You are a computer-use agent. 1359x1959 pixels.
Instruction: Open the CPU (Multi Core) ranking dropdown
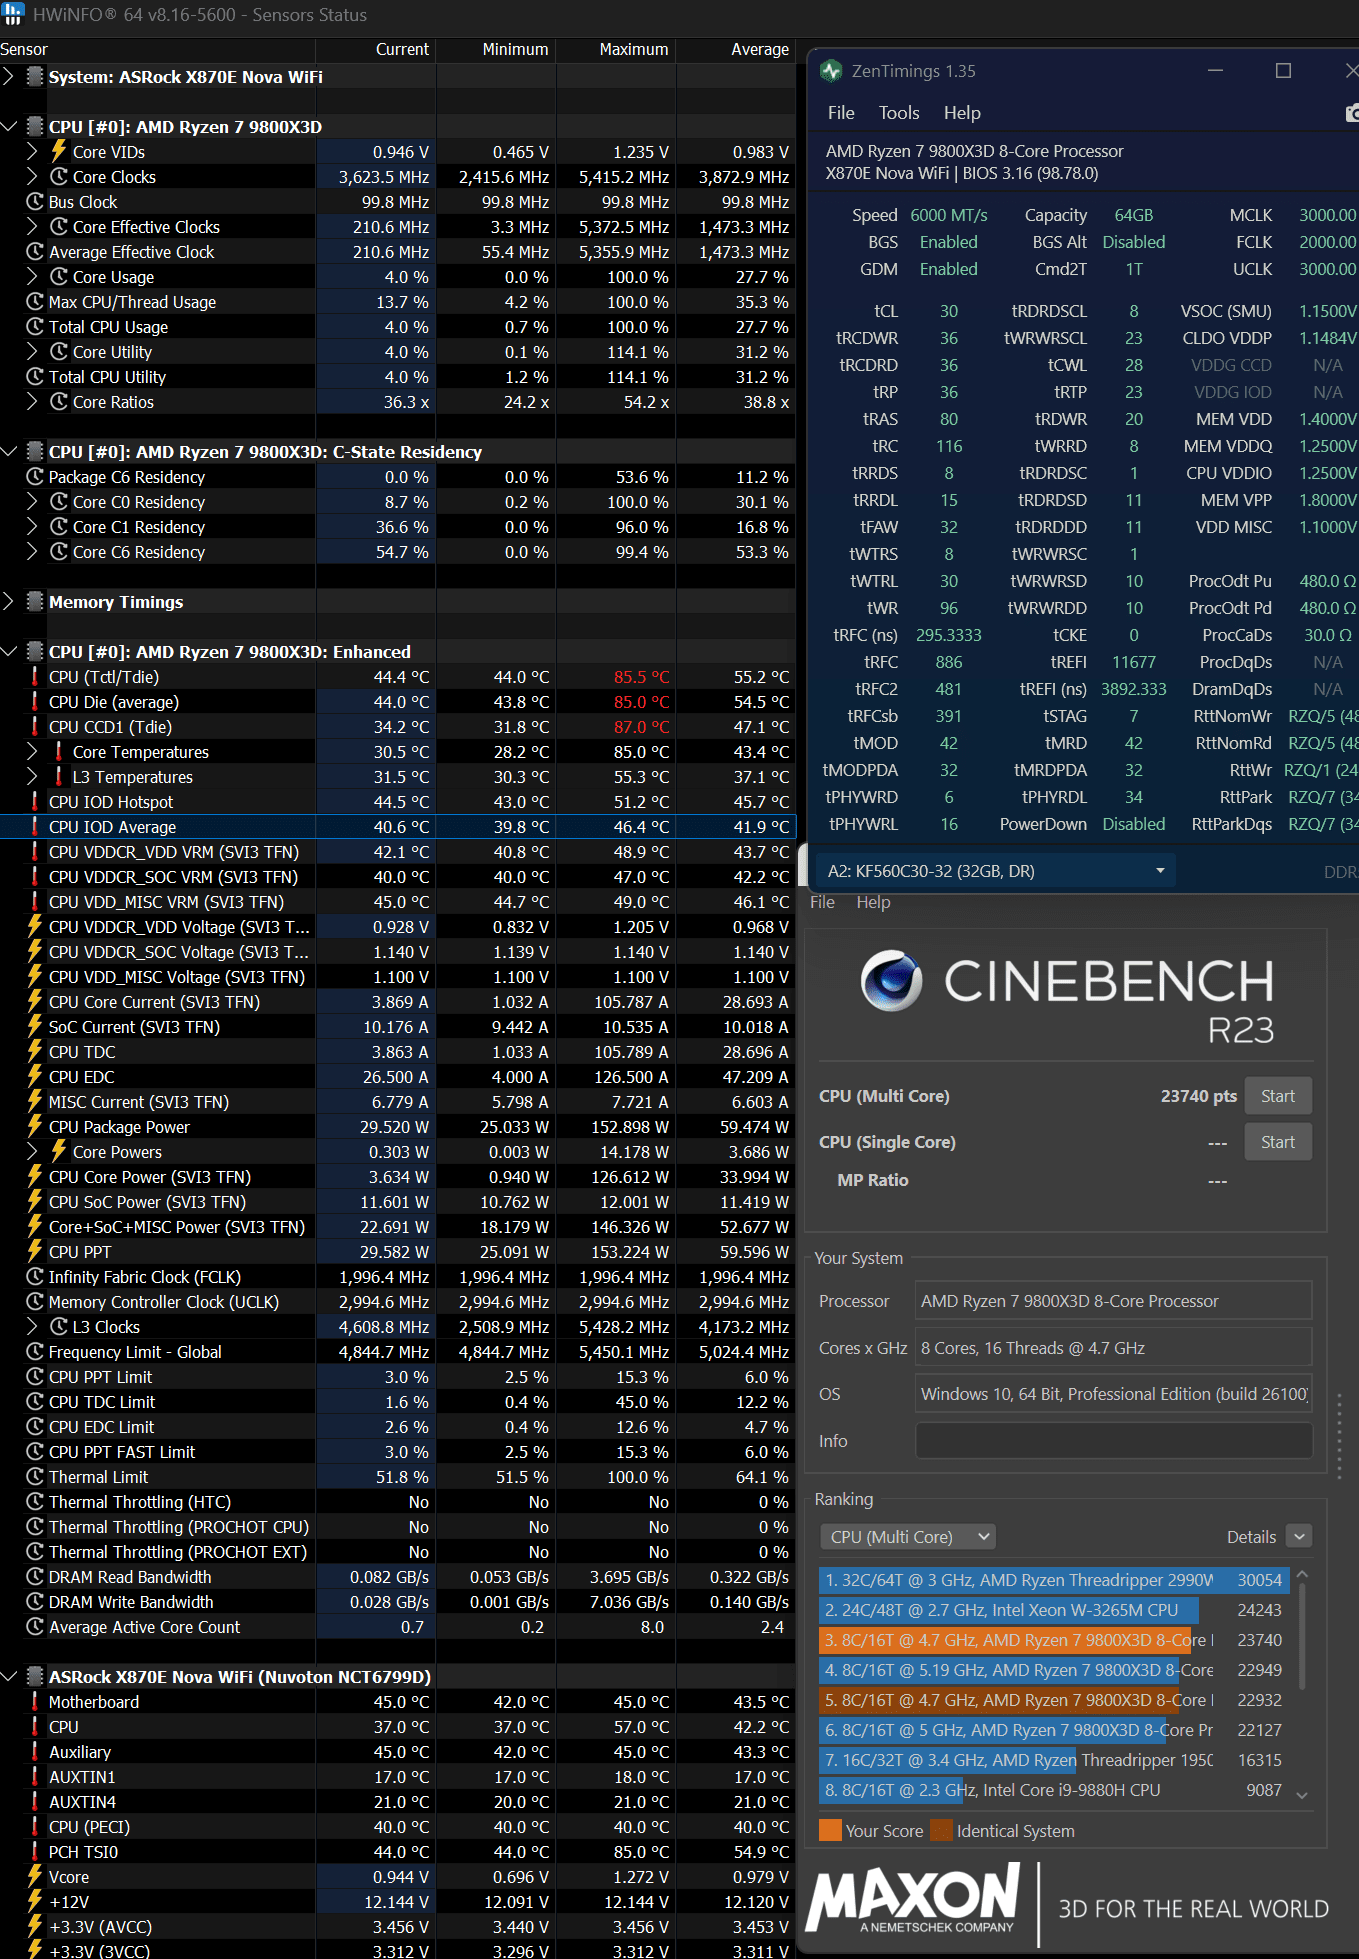908,1537
